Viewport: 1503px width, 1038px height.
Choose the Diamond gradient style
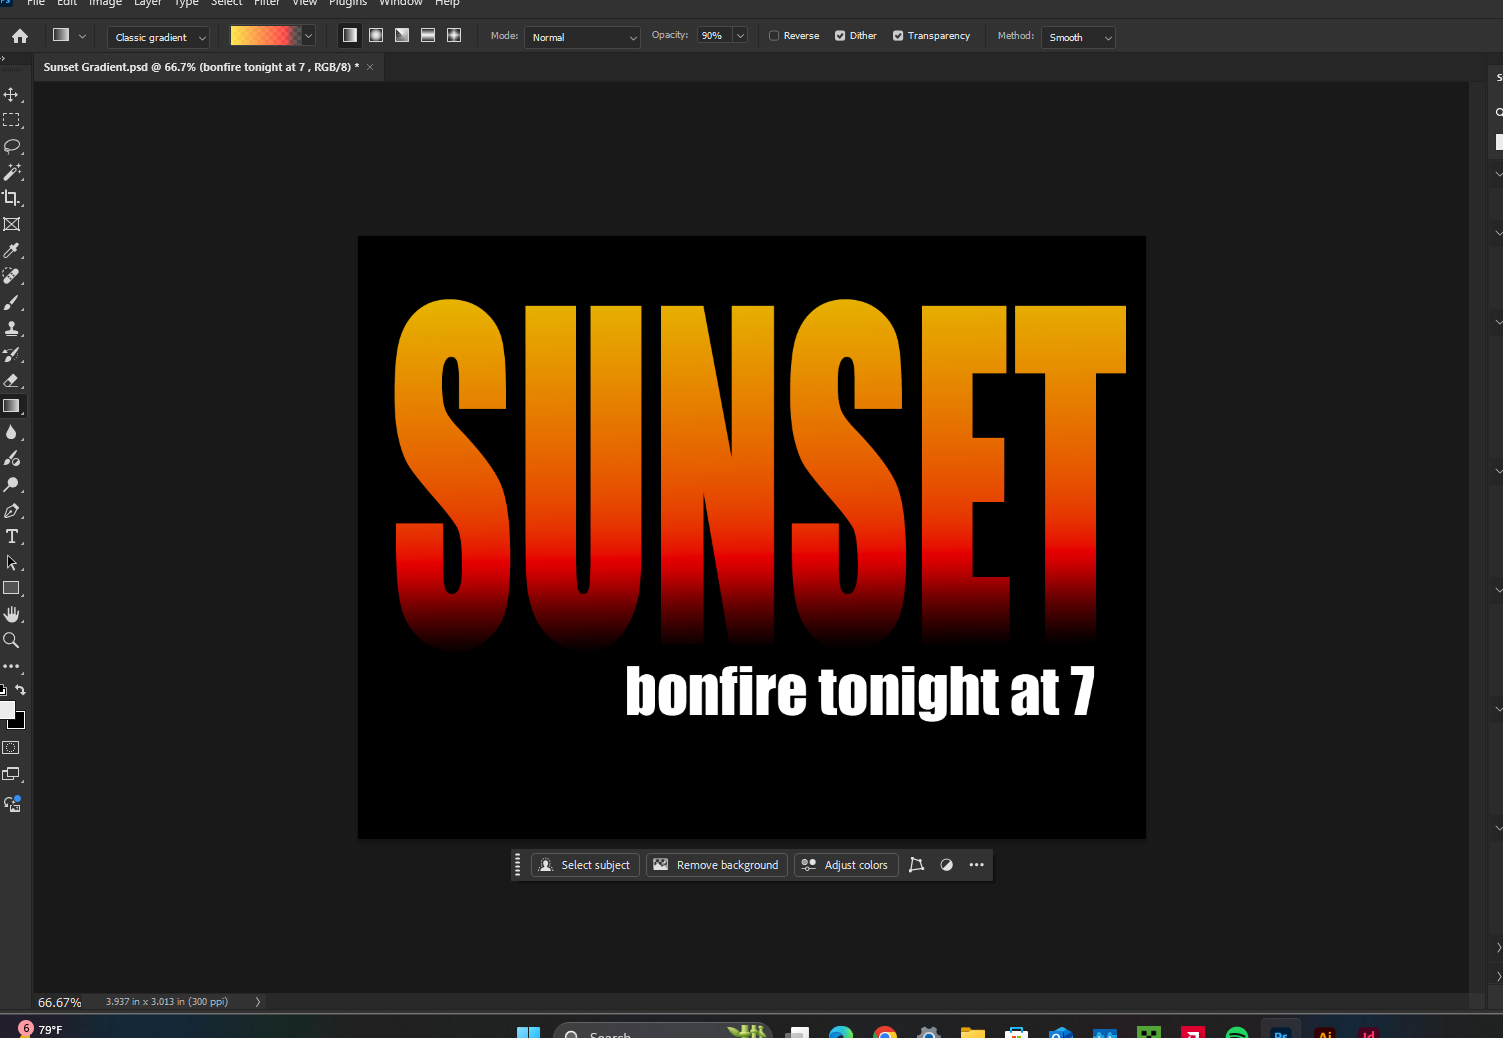coord(453,35)
